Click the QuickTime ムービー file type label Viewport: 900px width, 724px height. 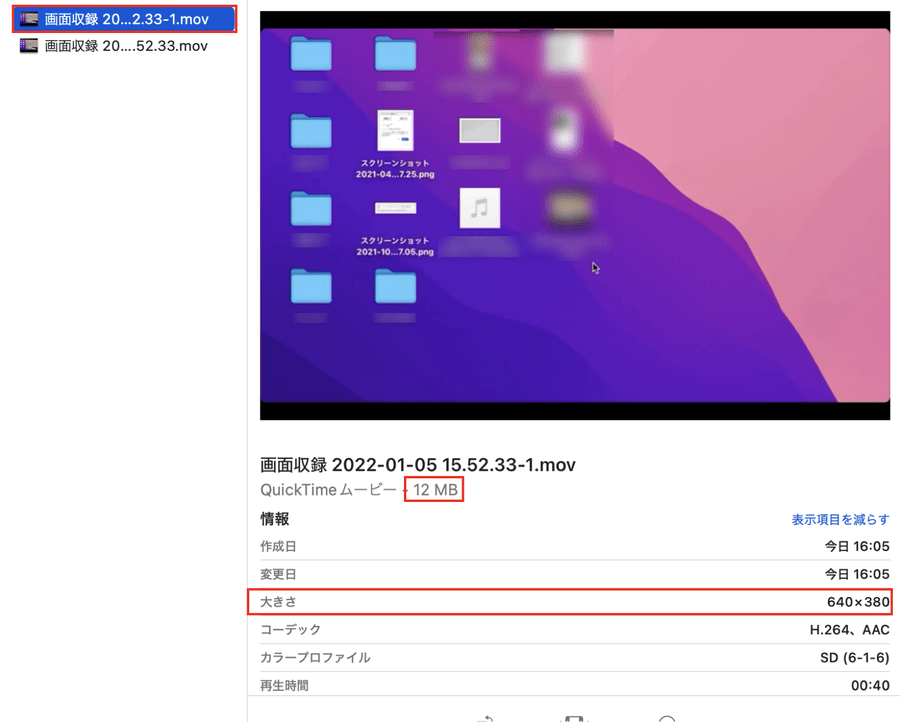tap(328, 490)
